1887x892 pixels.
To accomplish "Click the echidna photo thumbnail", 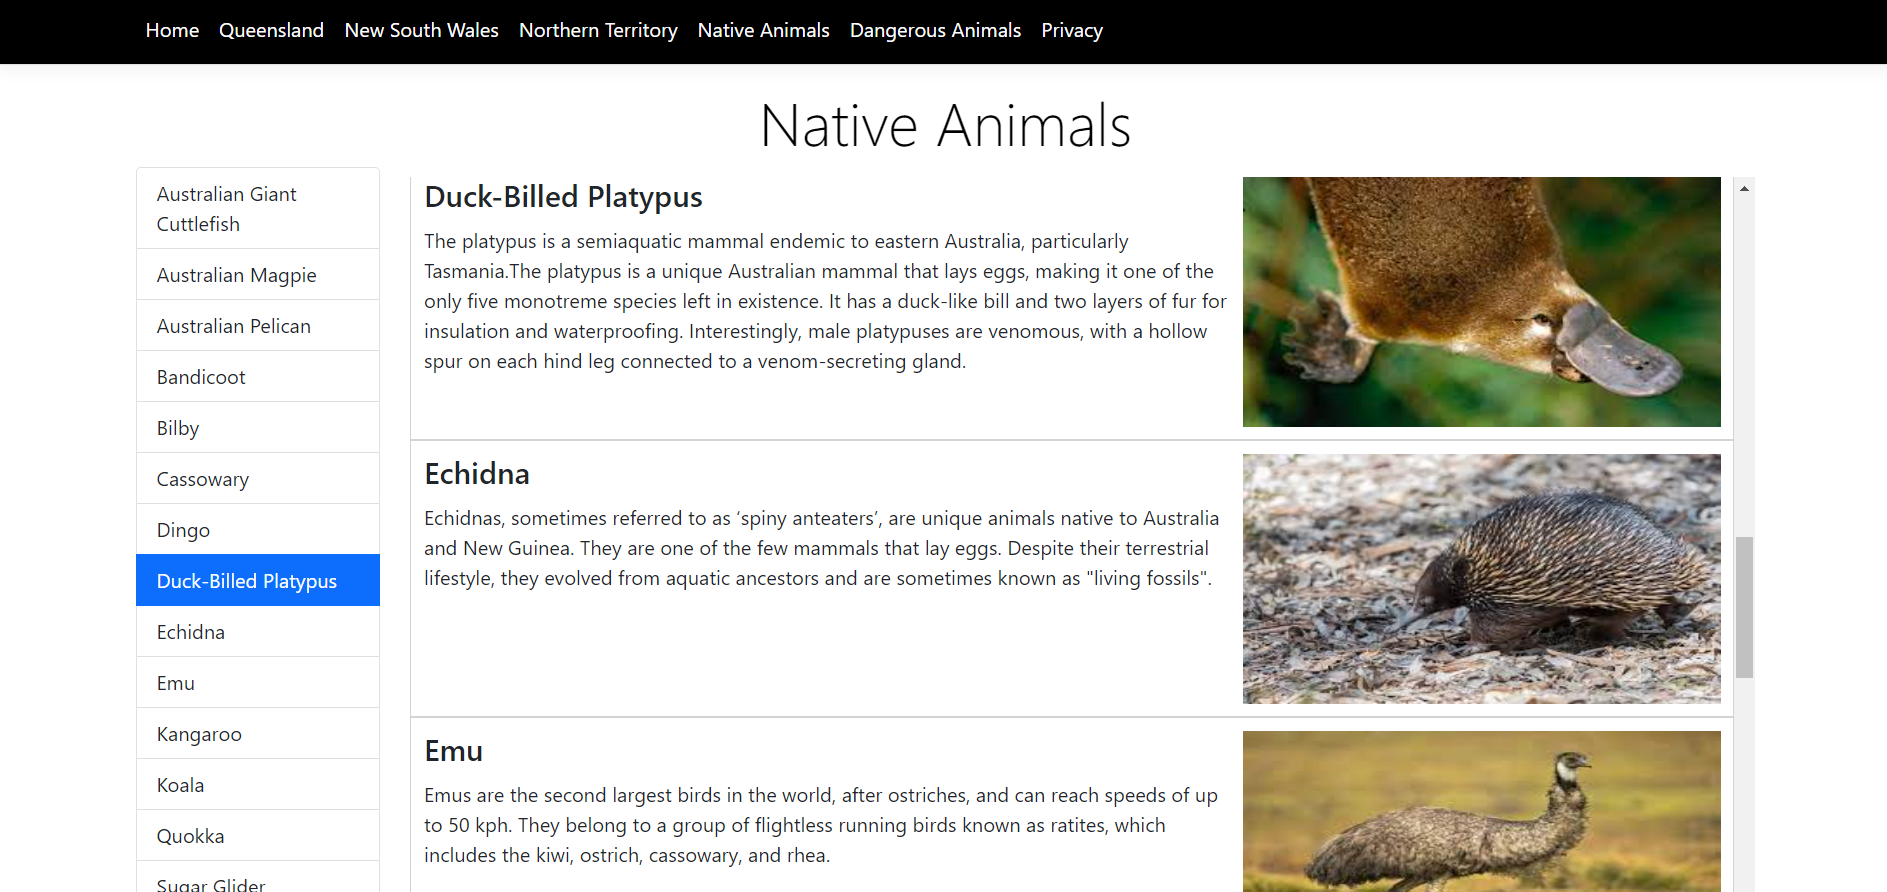I will [1481, 579].
